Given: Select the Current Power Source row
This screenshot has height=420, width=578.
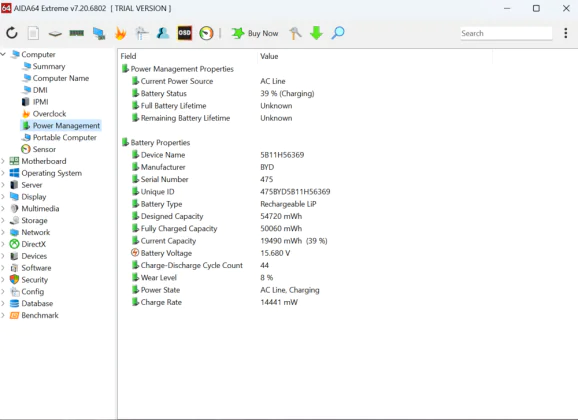Looking at the screenshot, I should point(209,81).
